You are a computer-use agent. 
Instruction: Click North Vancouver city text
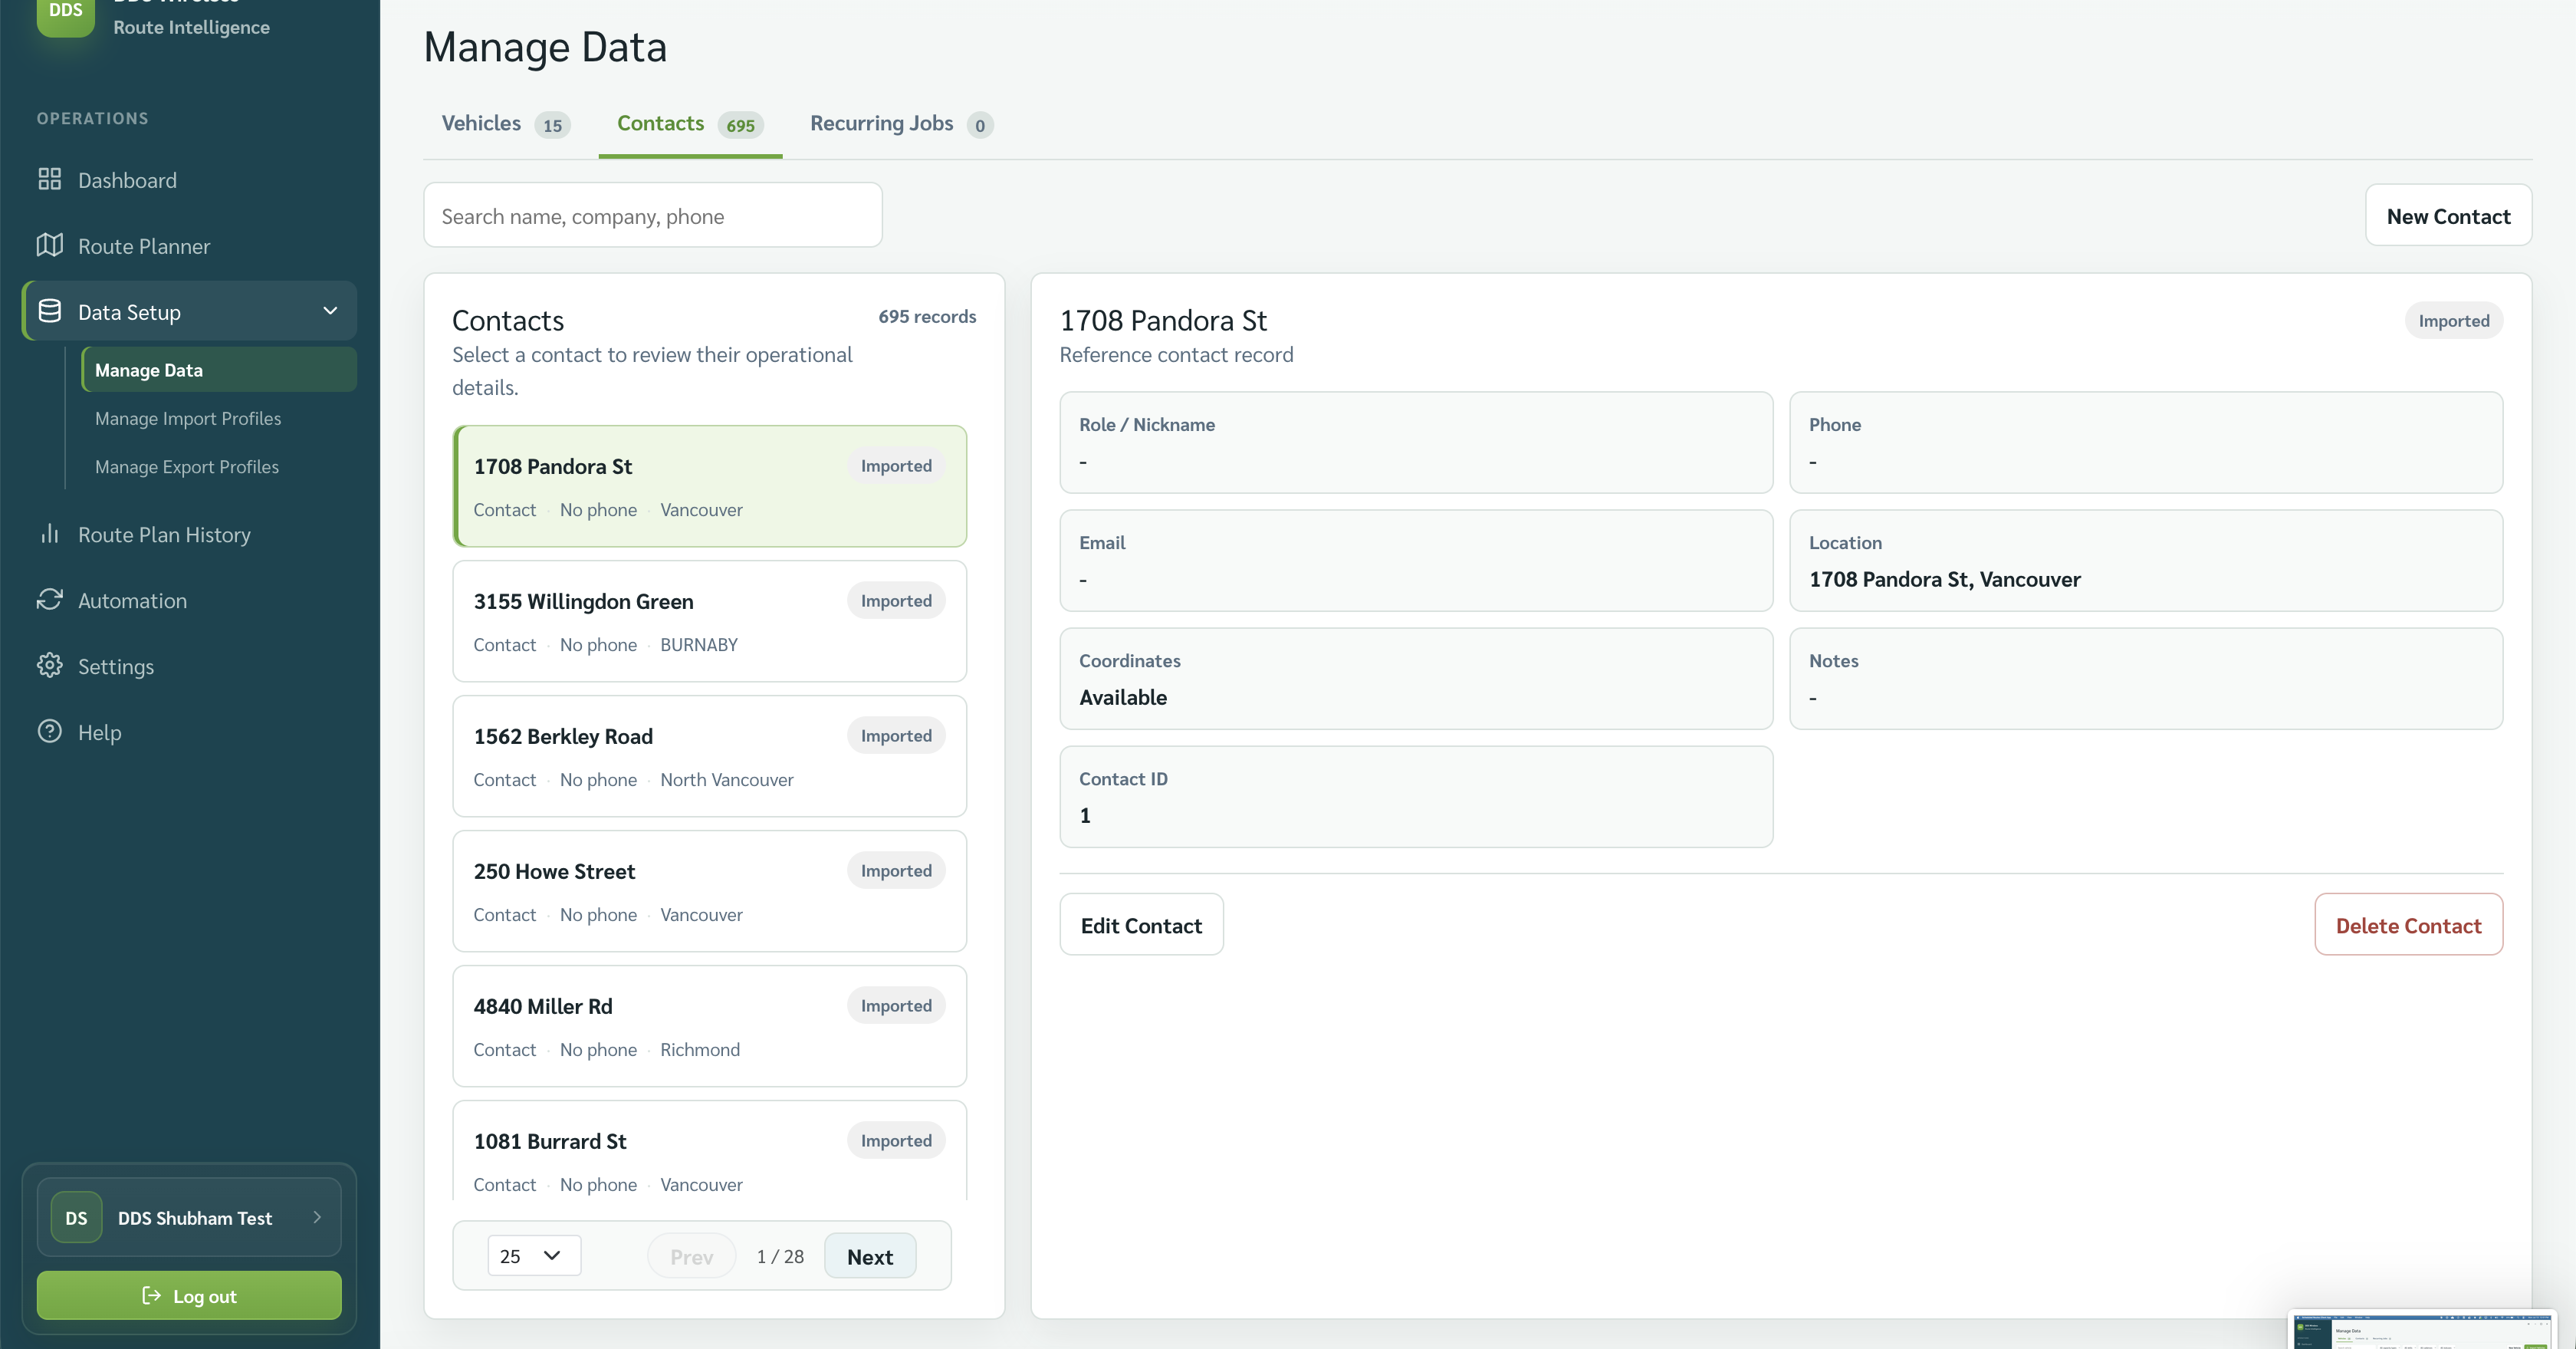(727, 780)
